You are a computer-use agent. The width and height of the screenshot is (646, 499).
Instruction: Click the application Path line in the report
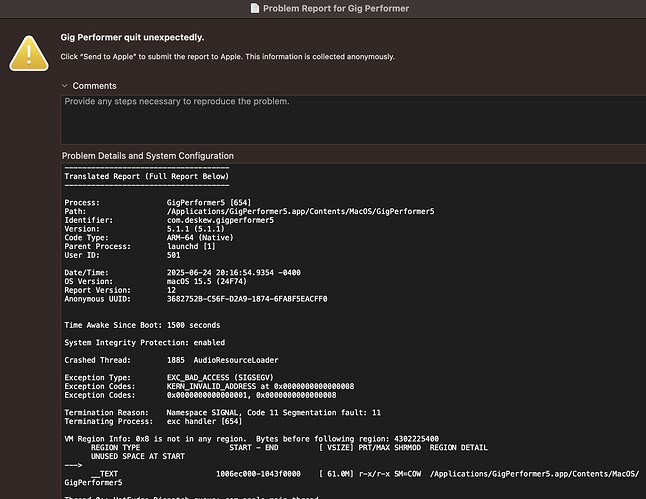(250, 211)
